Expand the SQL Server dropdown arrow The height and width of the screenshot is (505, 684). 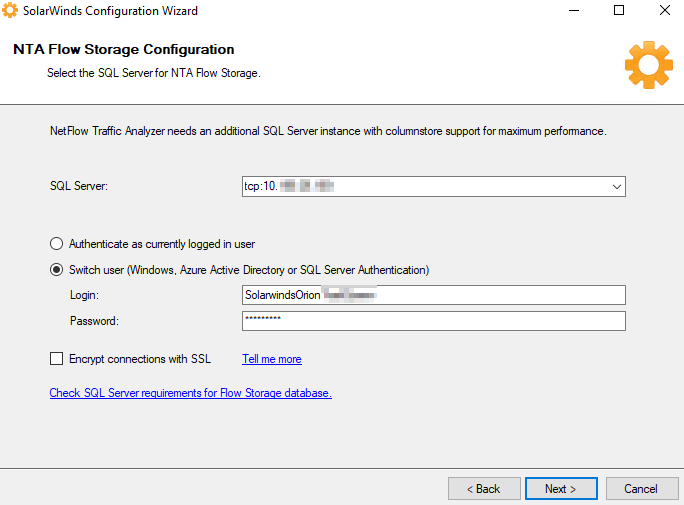[x=616, y=186]
